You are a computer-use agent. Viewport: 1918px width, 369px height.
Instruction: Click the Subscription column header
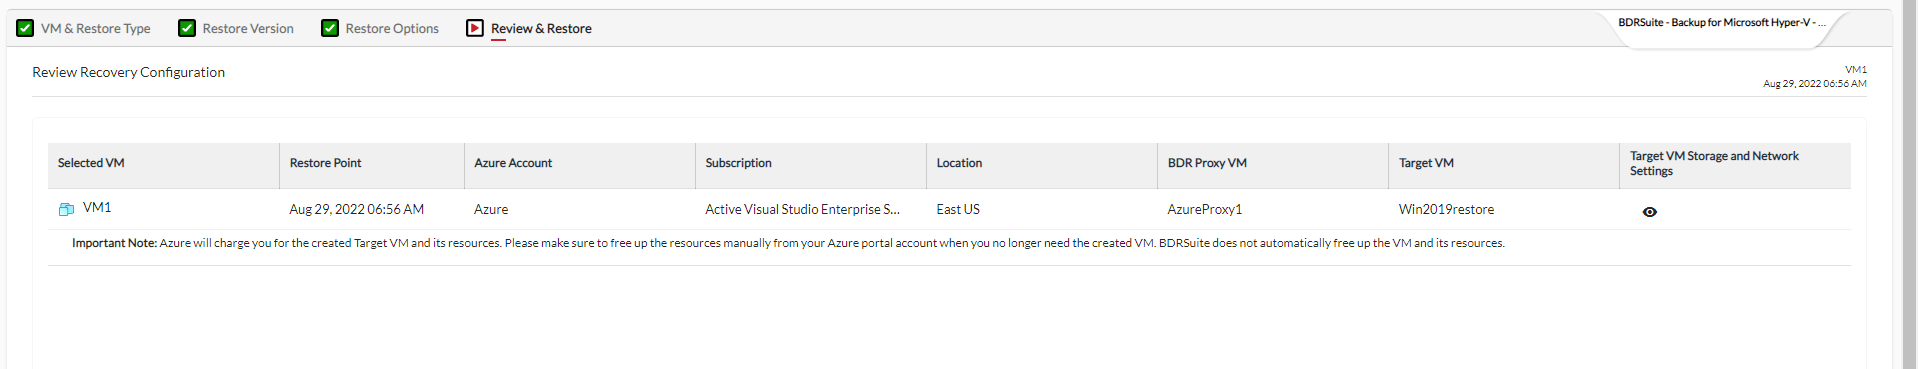[811, 166]
